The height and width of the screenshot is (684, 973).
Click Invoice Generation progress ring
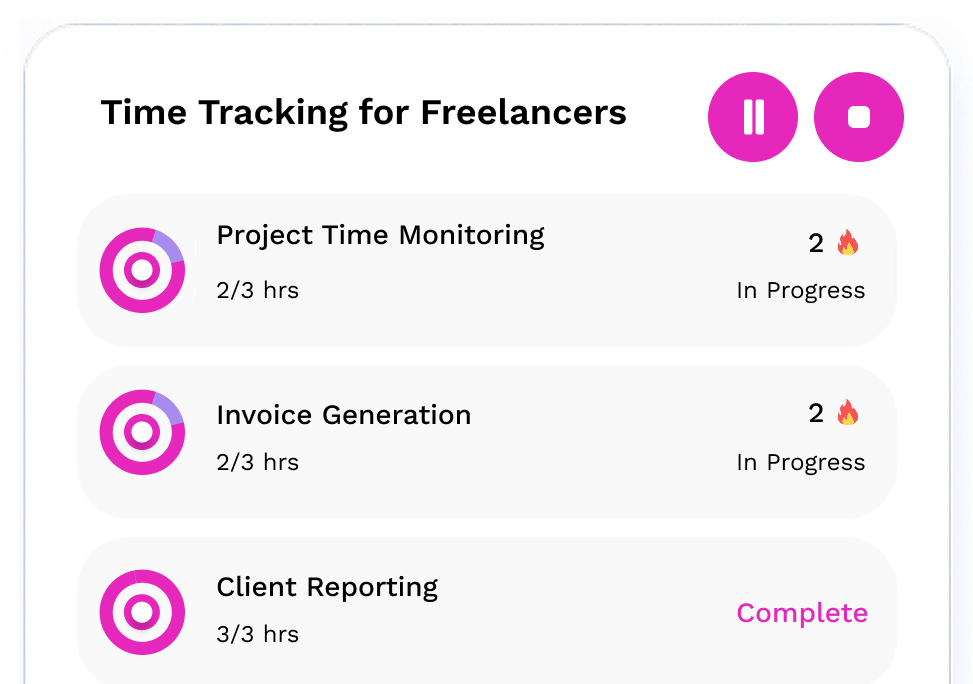[142, 432]
